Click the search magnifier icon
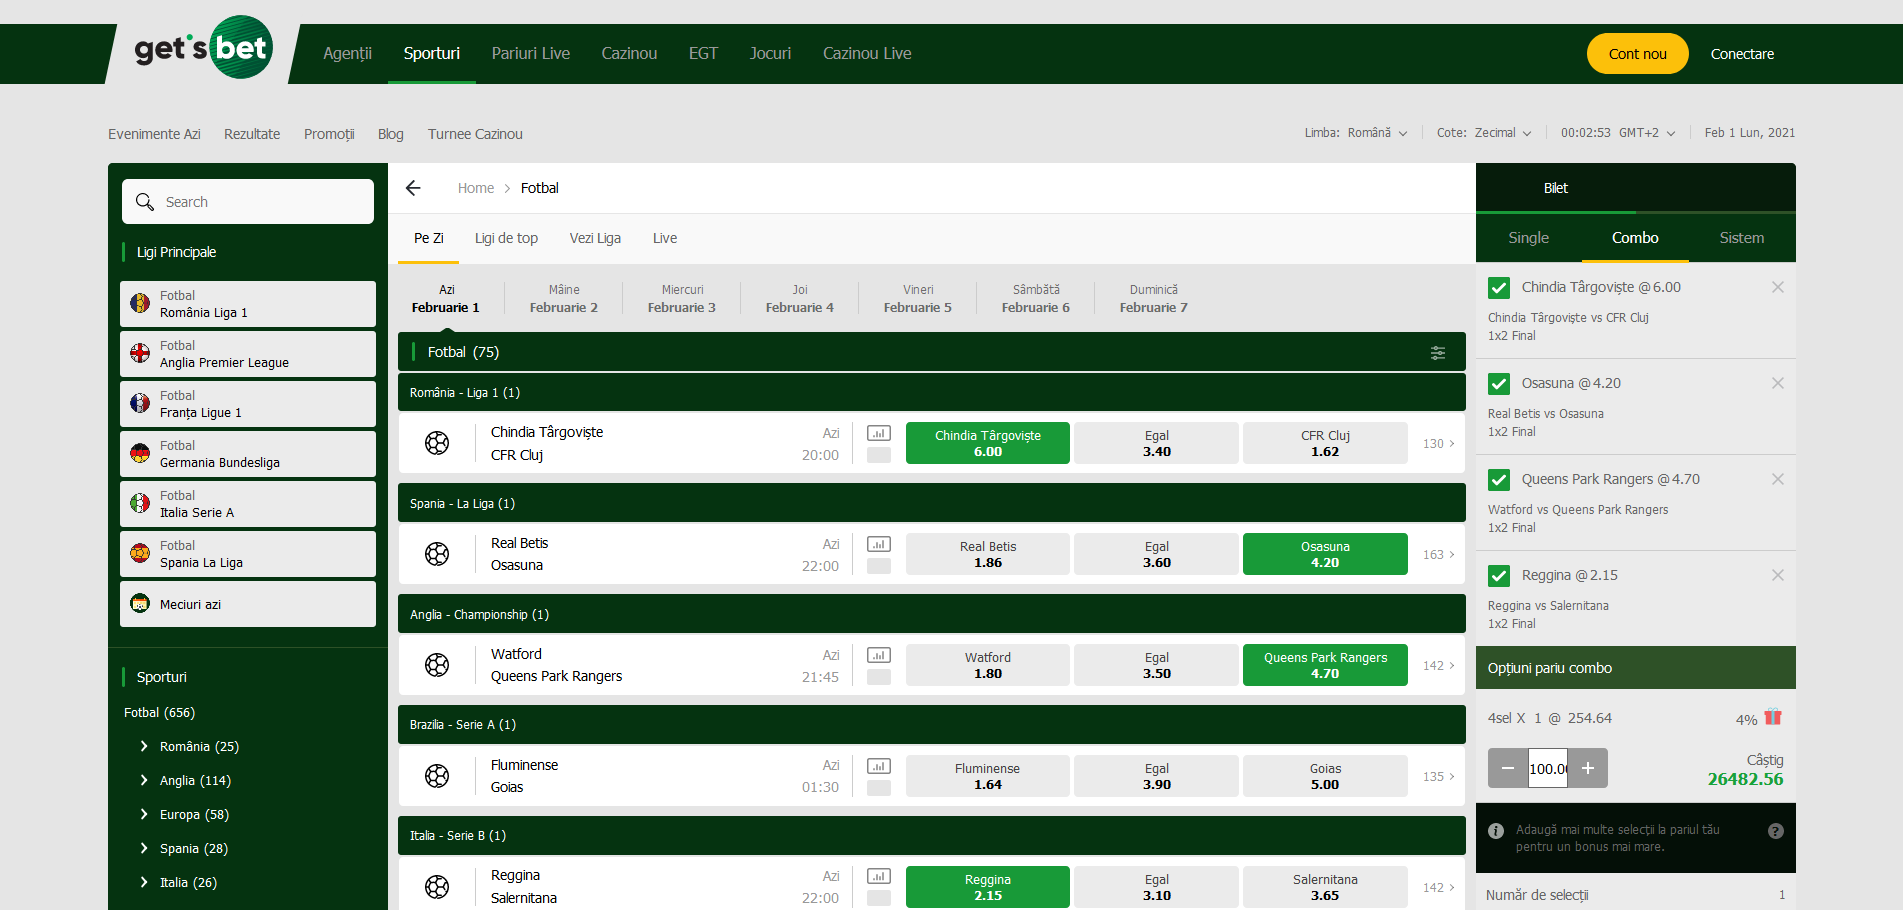Viewport: 1903px width, 910px height. 145,202
